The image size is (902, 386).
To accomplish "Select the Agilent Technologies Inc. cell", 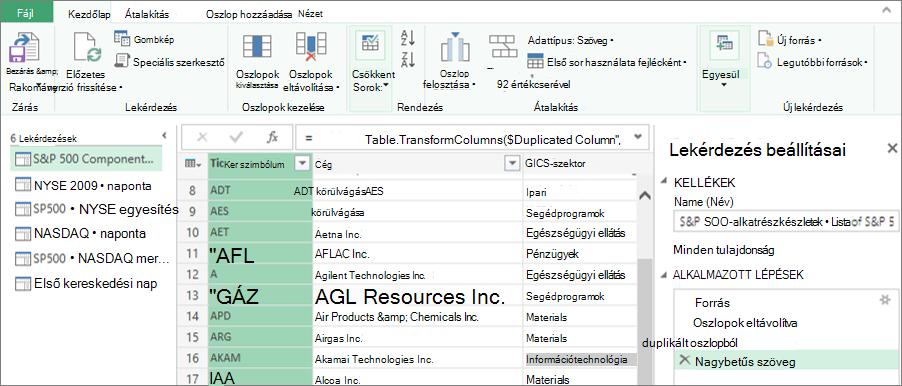I will [417, 276].
